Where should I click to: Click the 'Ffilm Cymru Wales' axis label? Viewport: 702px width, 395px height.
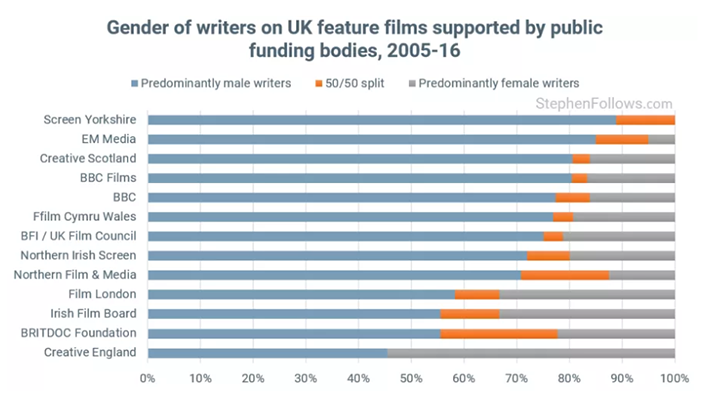pyautogui.click(x=85, y=217)
